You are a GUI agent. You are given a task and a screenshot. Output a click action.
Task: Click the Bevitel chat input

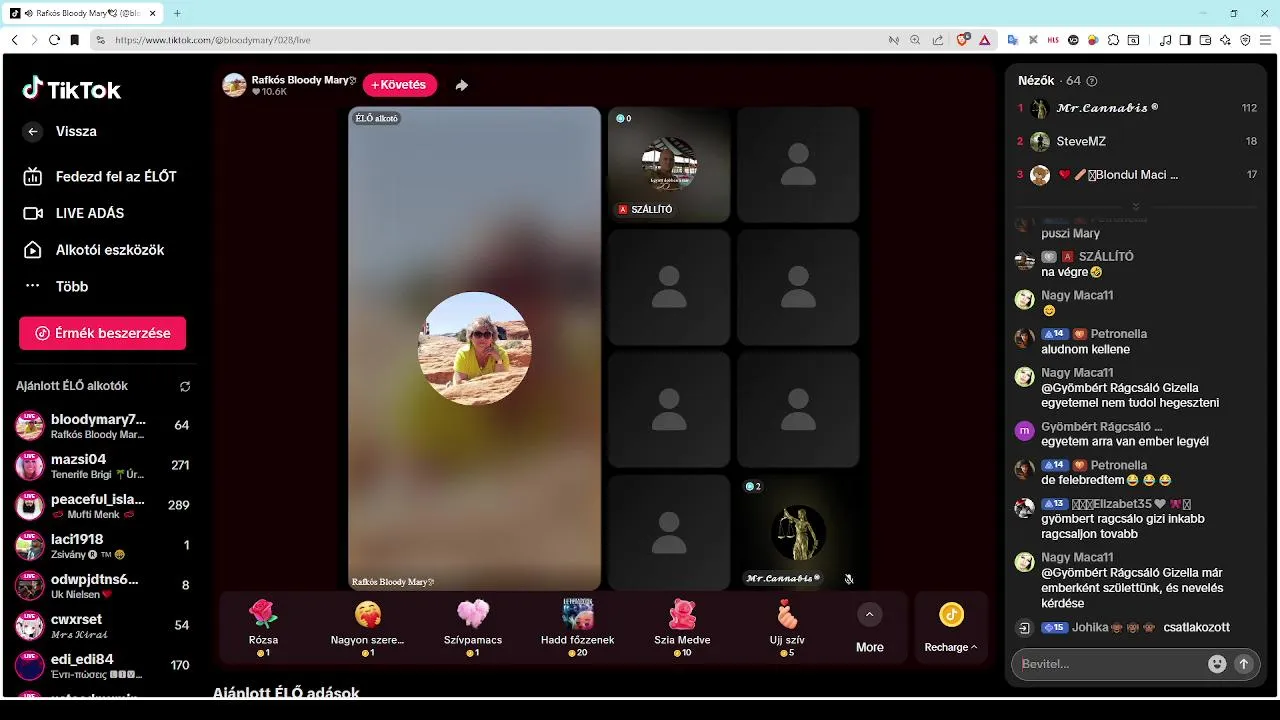(x=1108, y=664)
